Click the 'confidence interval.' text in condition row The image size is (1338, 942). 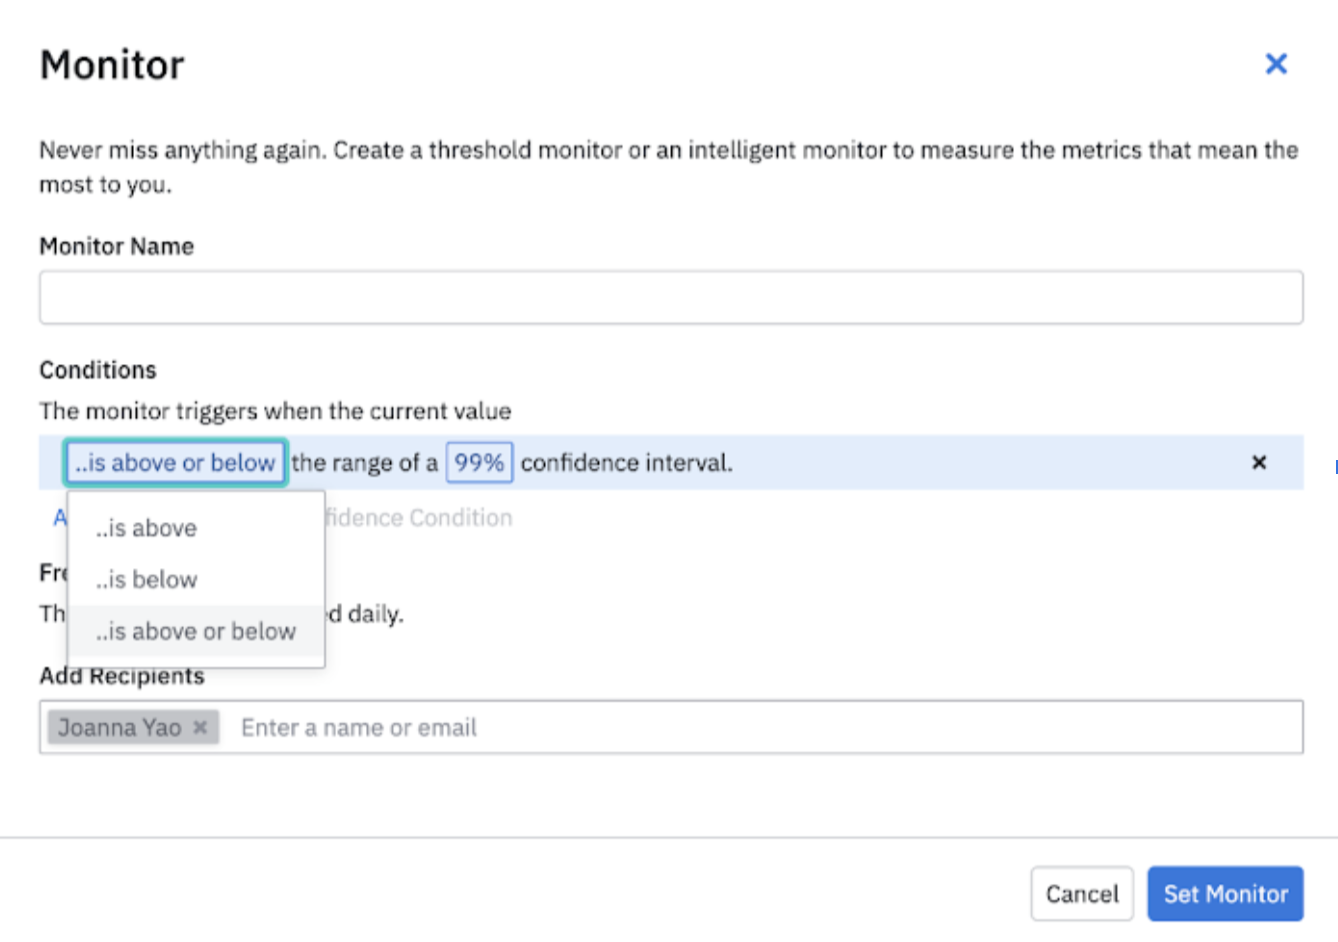click(x=626, y=463)
